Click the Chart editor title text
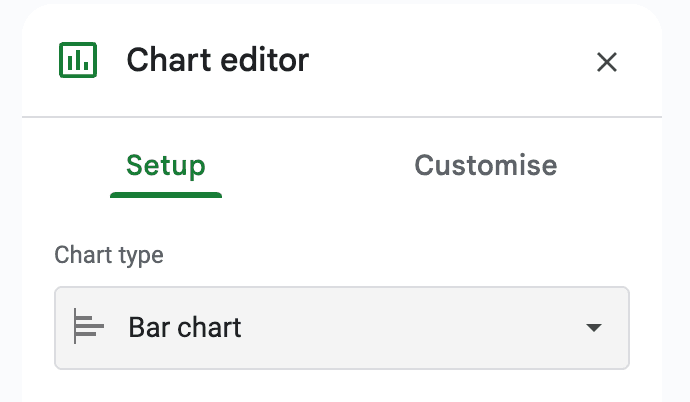This screenshot has height=402, width=690. 217,60
